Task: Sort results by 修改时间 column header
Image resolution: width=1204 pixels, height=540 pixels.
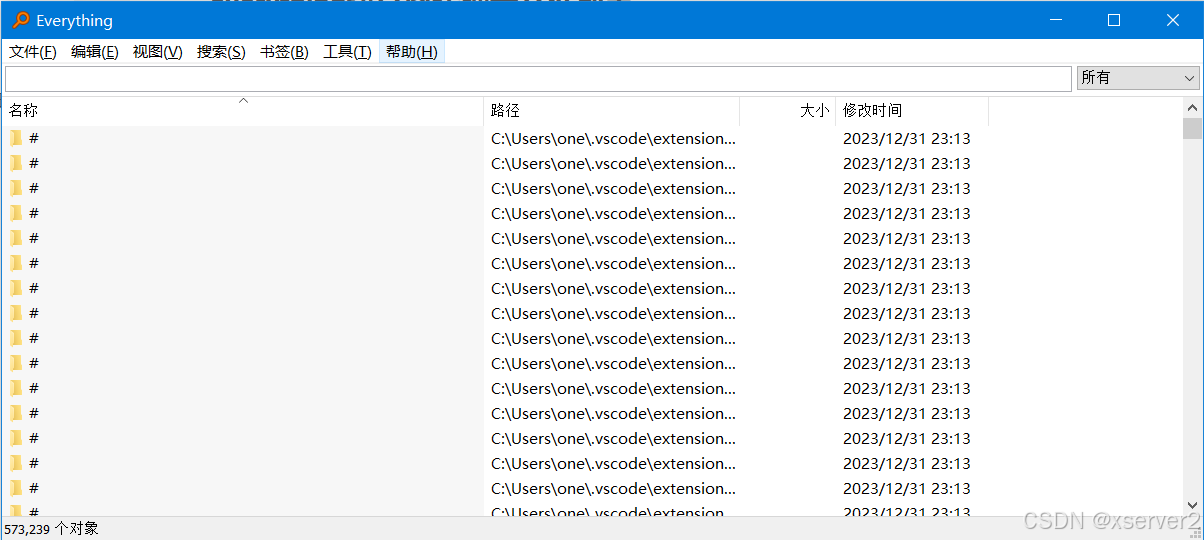Action: [912, 111]
